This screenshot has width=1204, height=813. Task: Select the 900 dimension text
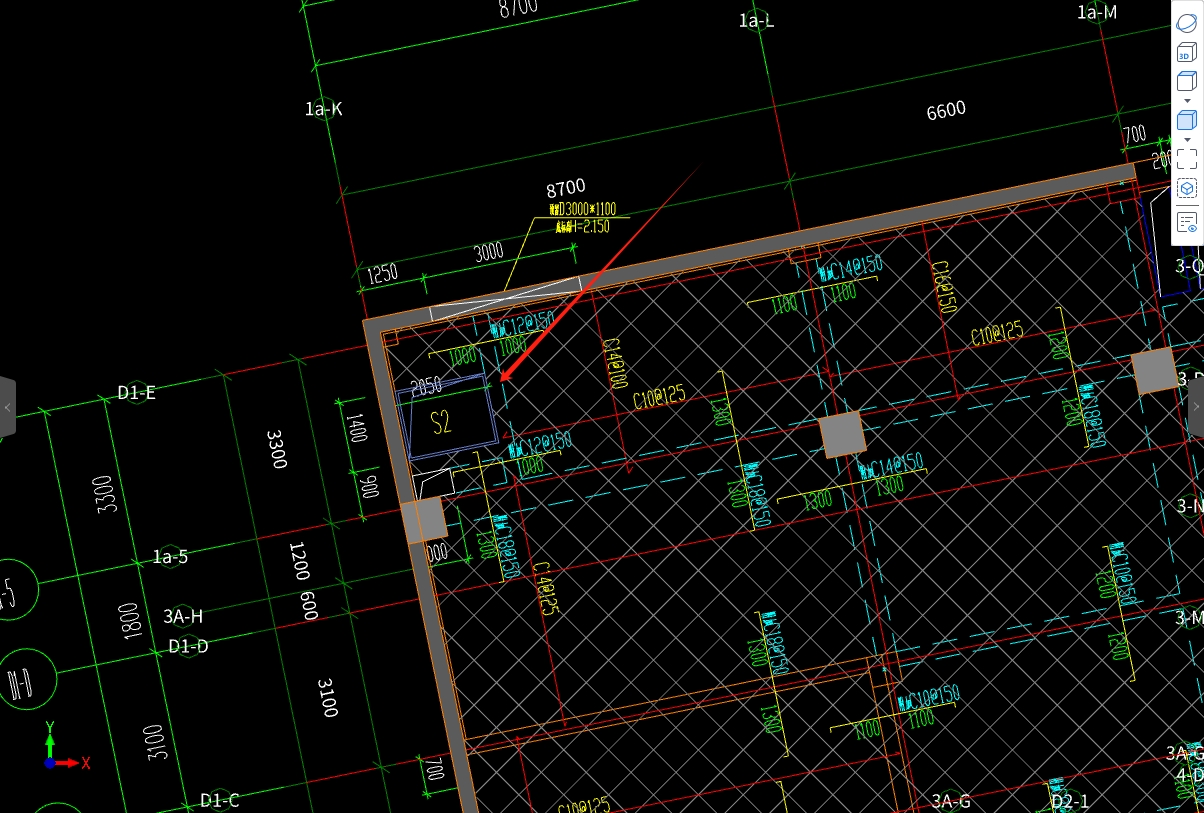[x=370, y=487]
